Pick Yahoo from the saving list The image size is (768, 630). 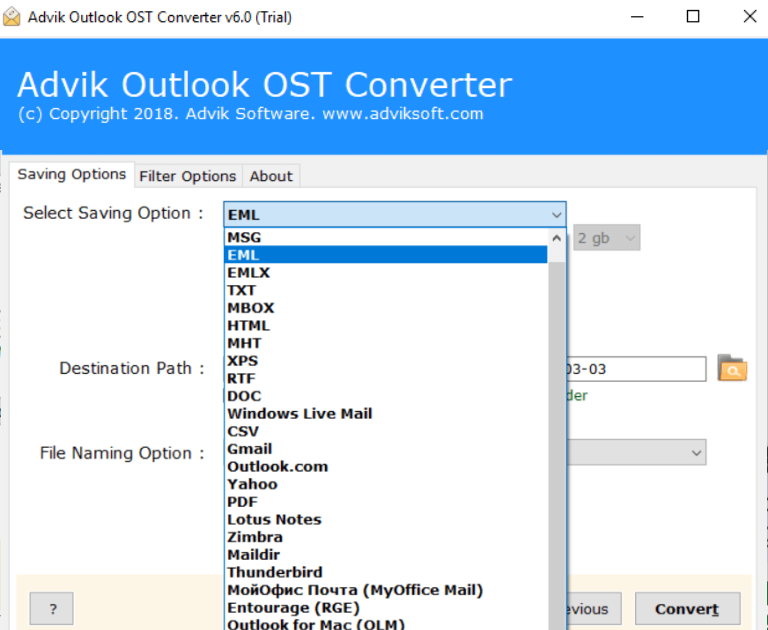[386, 485]
